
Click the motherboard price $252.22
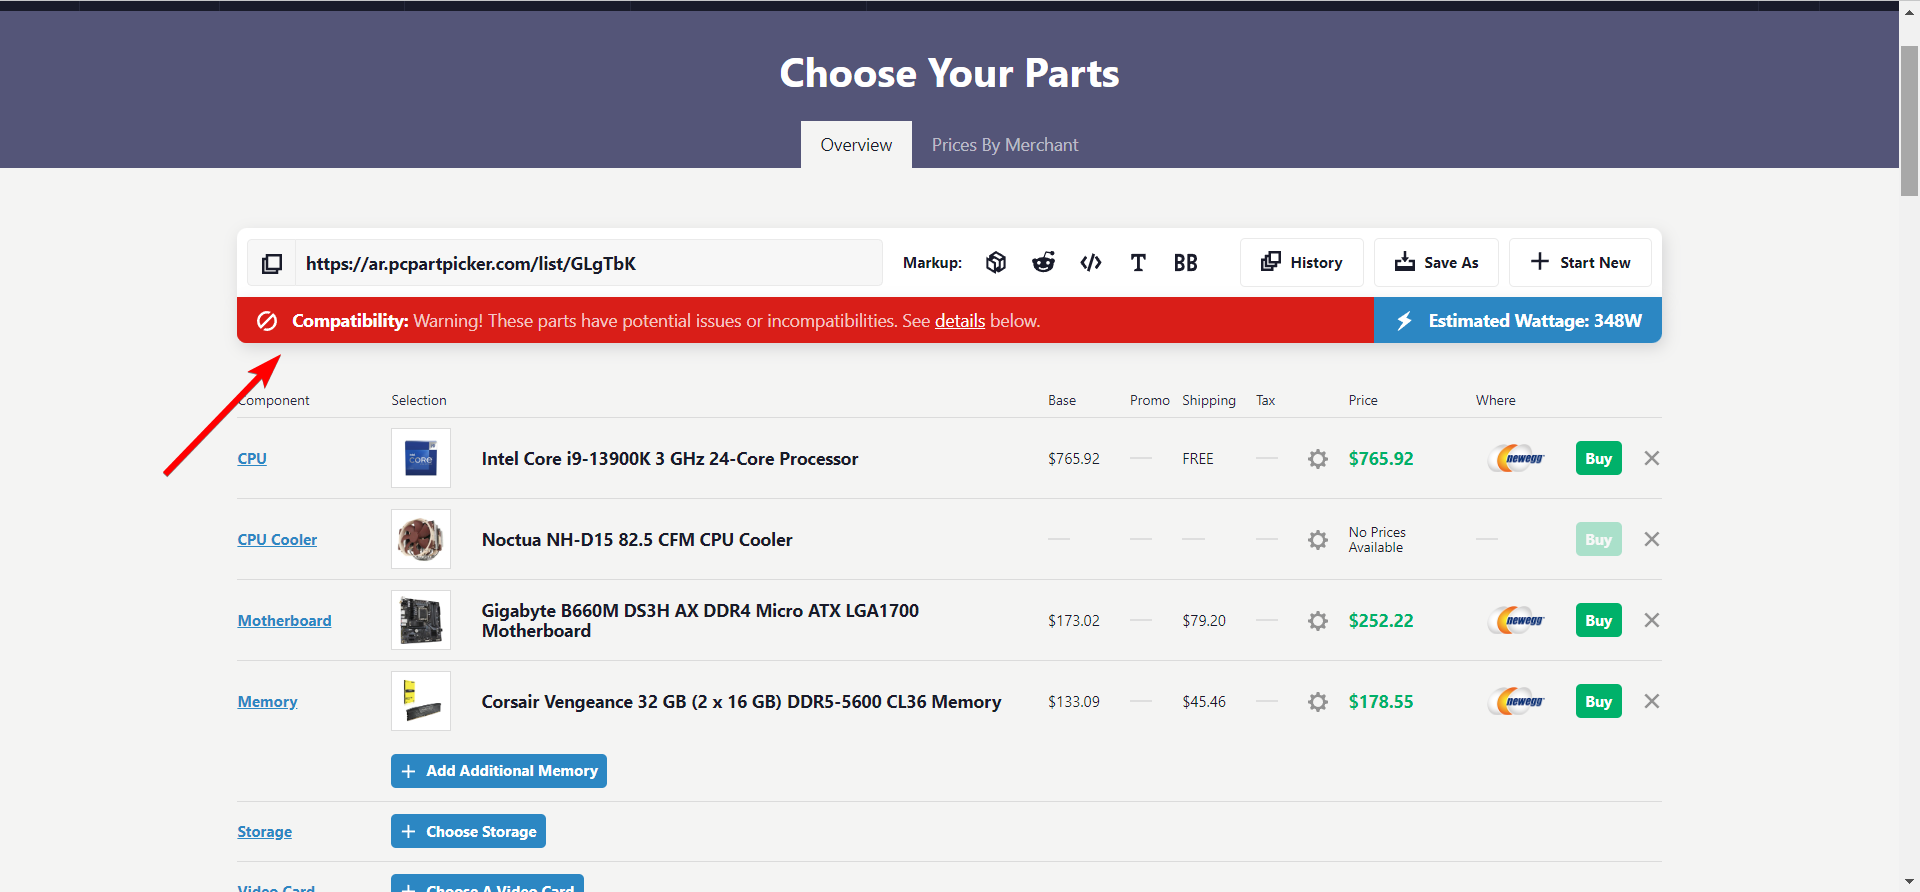coord(1381,620)
